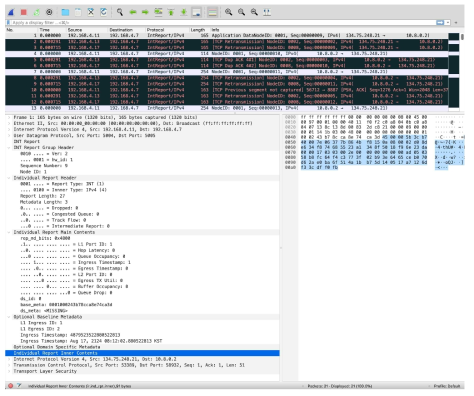The width and height of the screenshot is (474, 396).
Task: Expand the Frame 1 tree item
Action: [9, 117]
